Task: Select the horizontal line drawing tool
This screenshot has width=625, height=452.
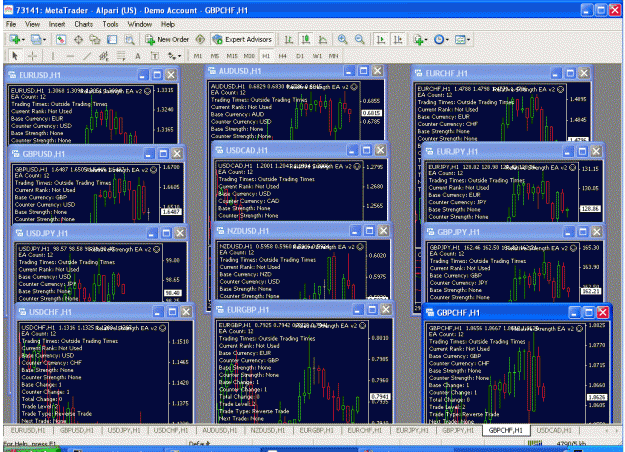Action: pyautogui.click(x=70, y=56)
